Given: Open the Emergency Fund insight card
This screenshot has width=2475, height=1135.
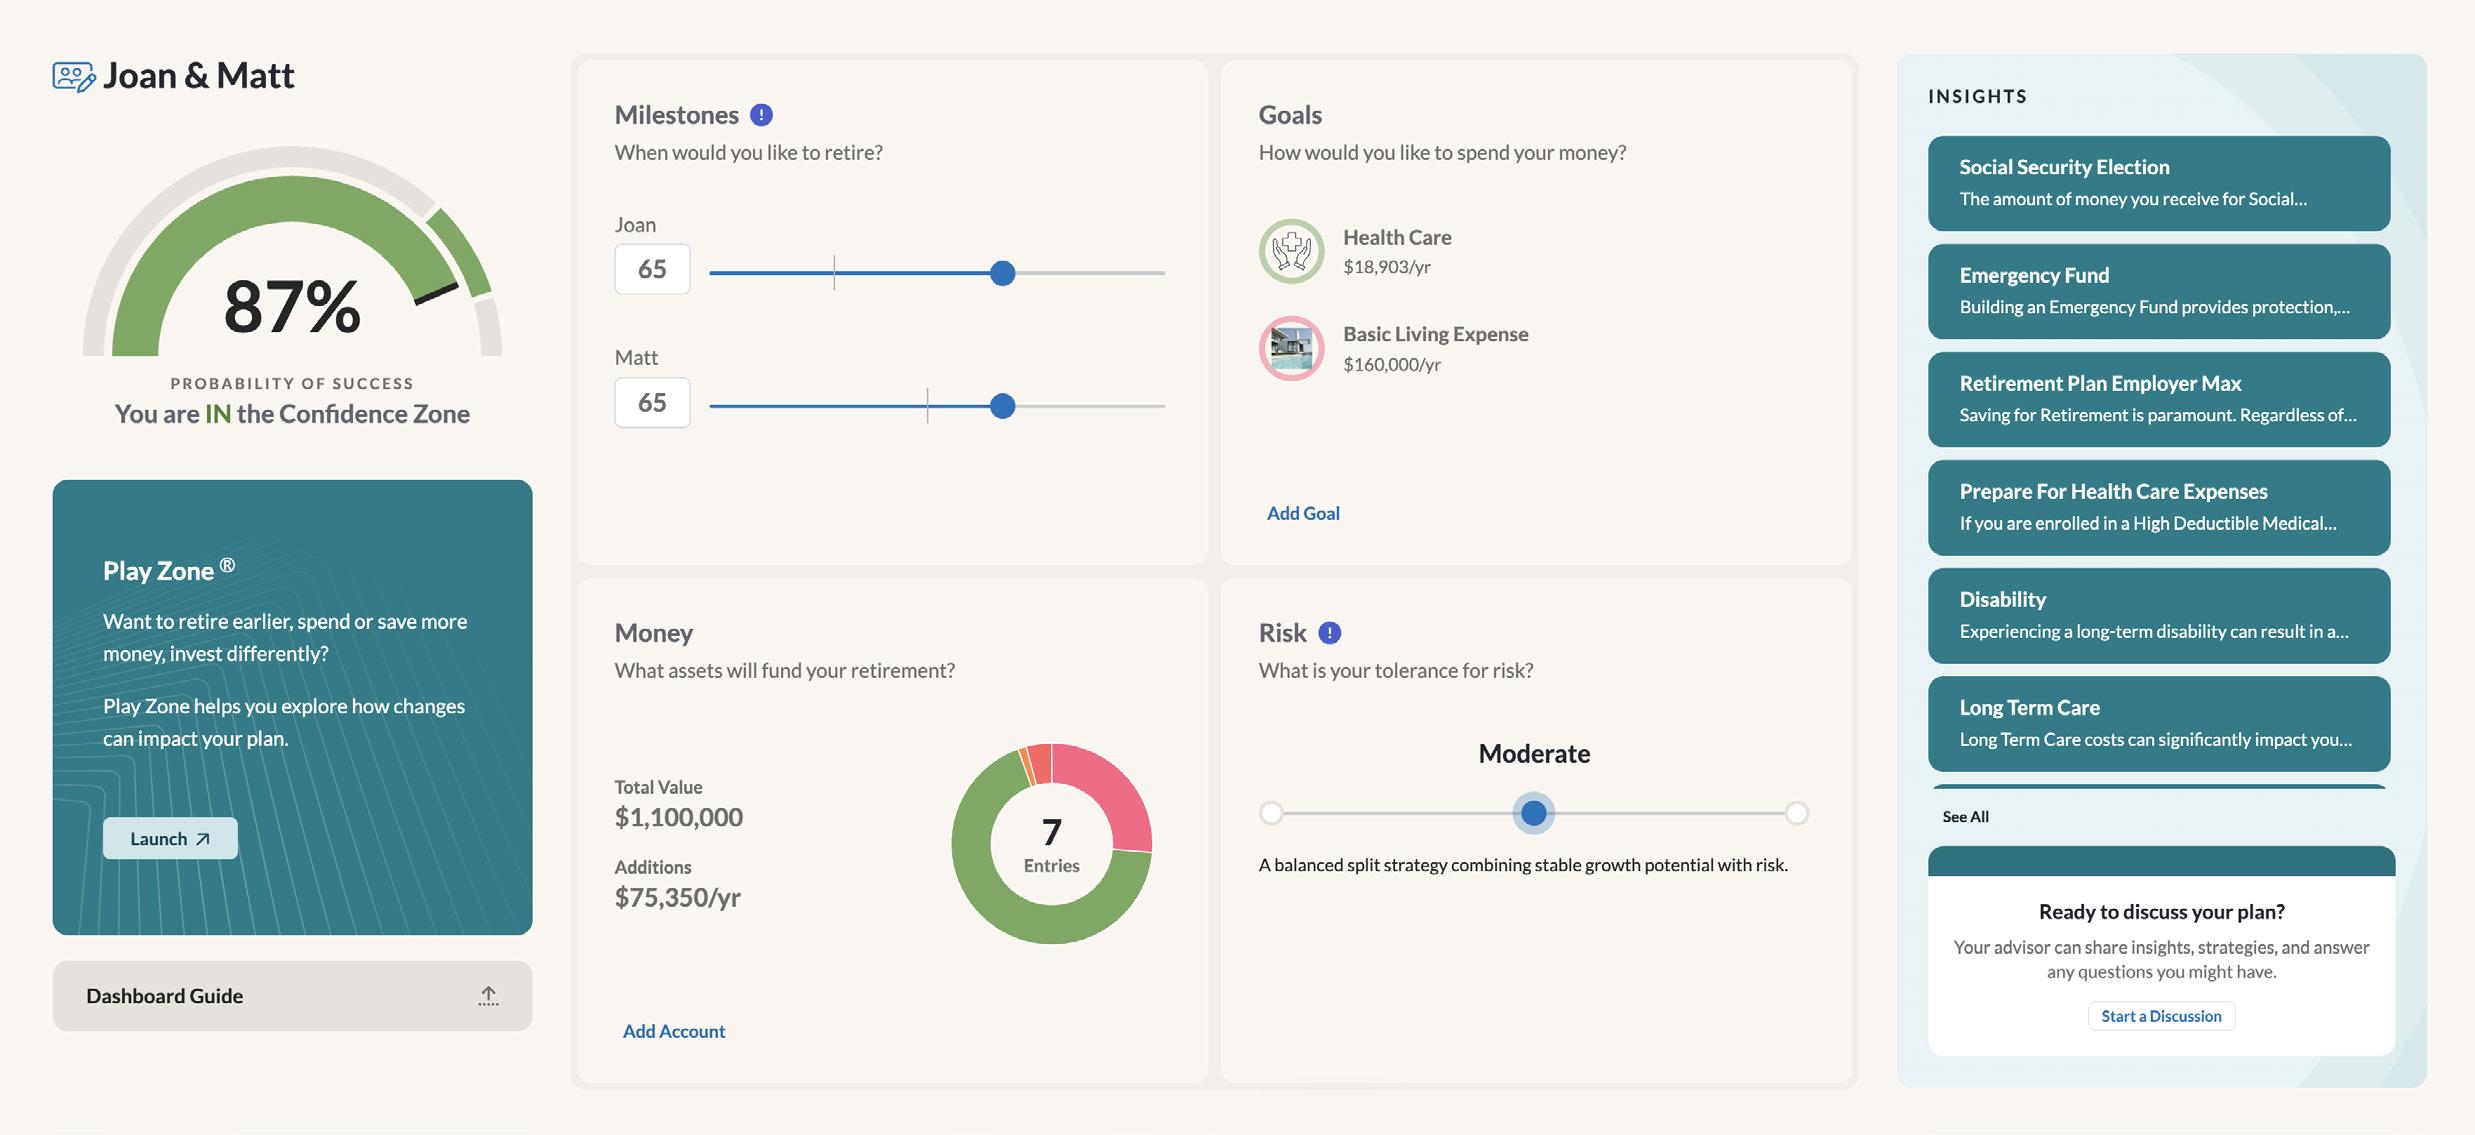Looking at the screenshot, I should tap(2158, 291).
